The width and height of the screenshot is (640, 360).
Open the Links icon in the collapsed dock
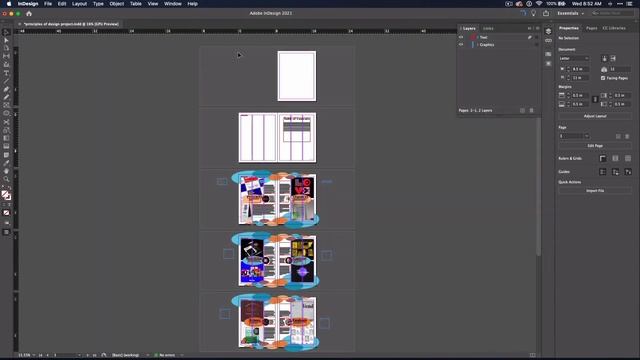tap(548, 41)
